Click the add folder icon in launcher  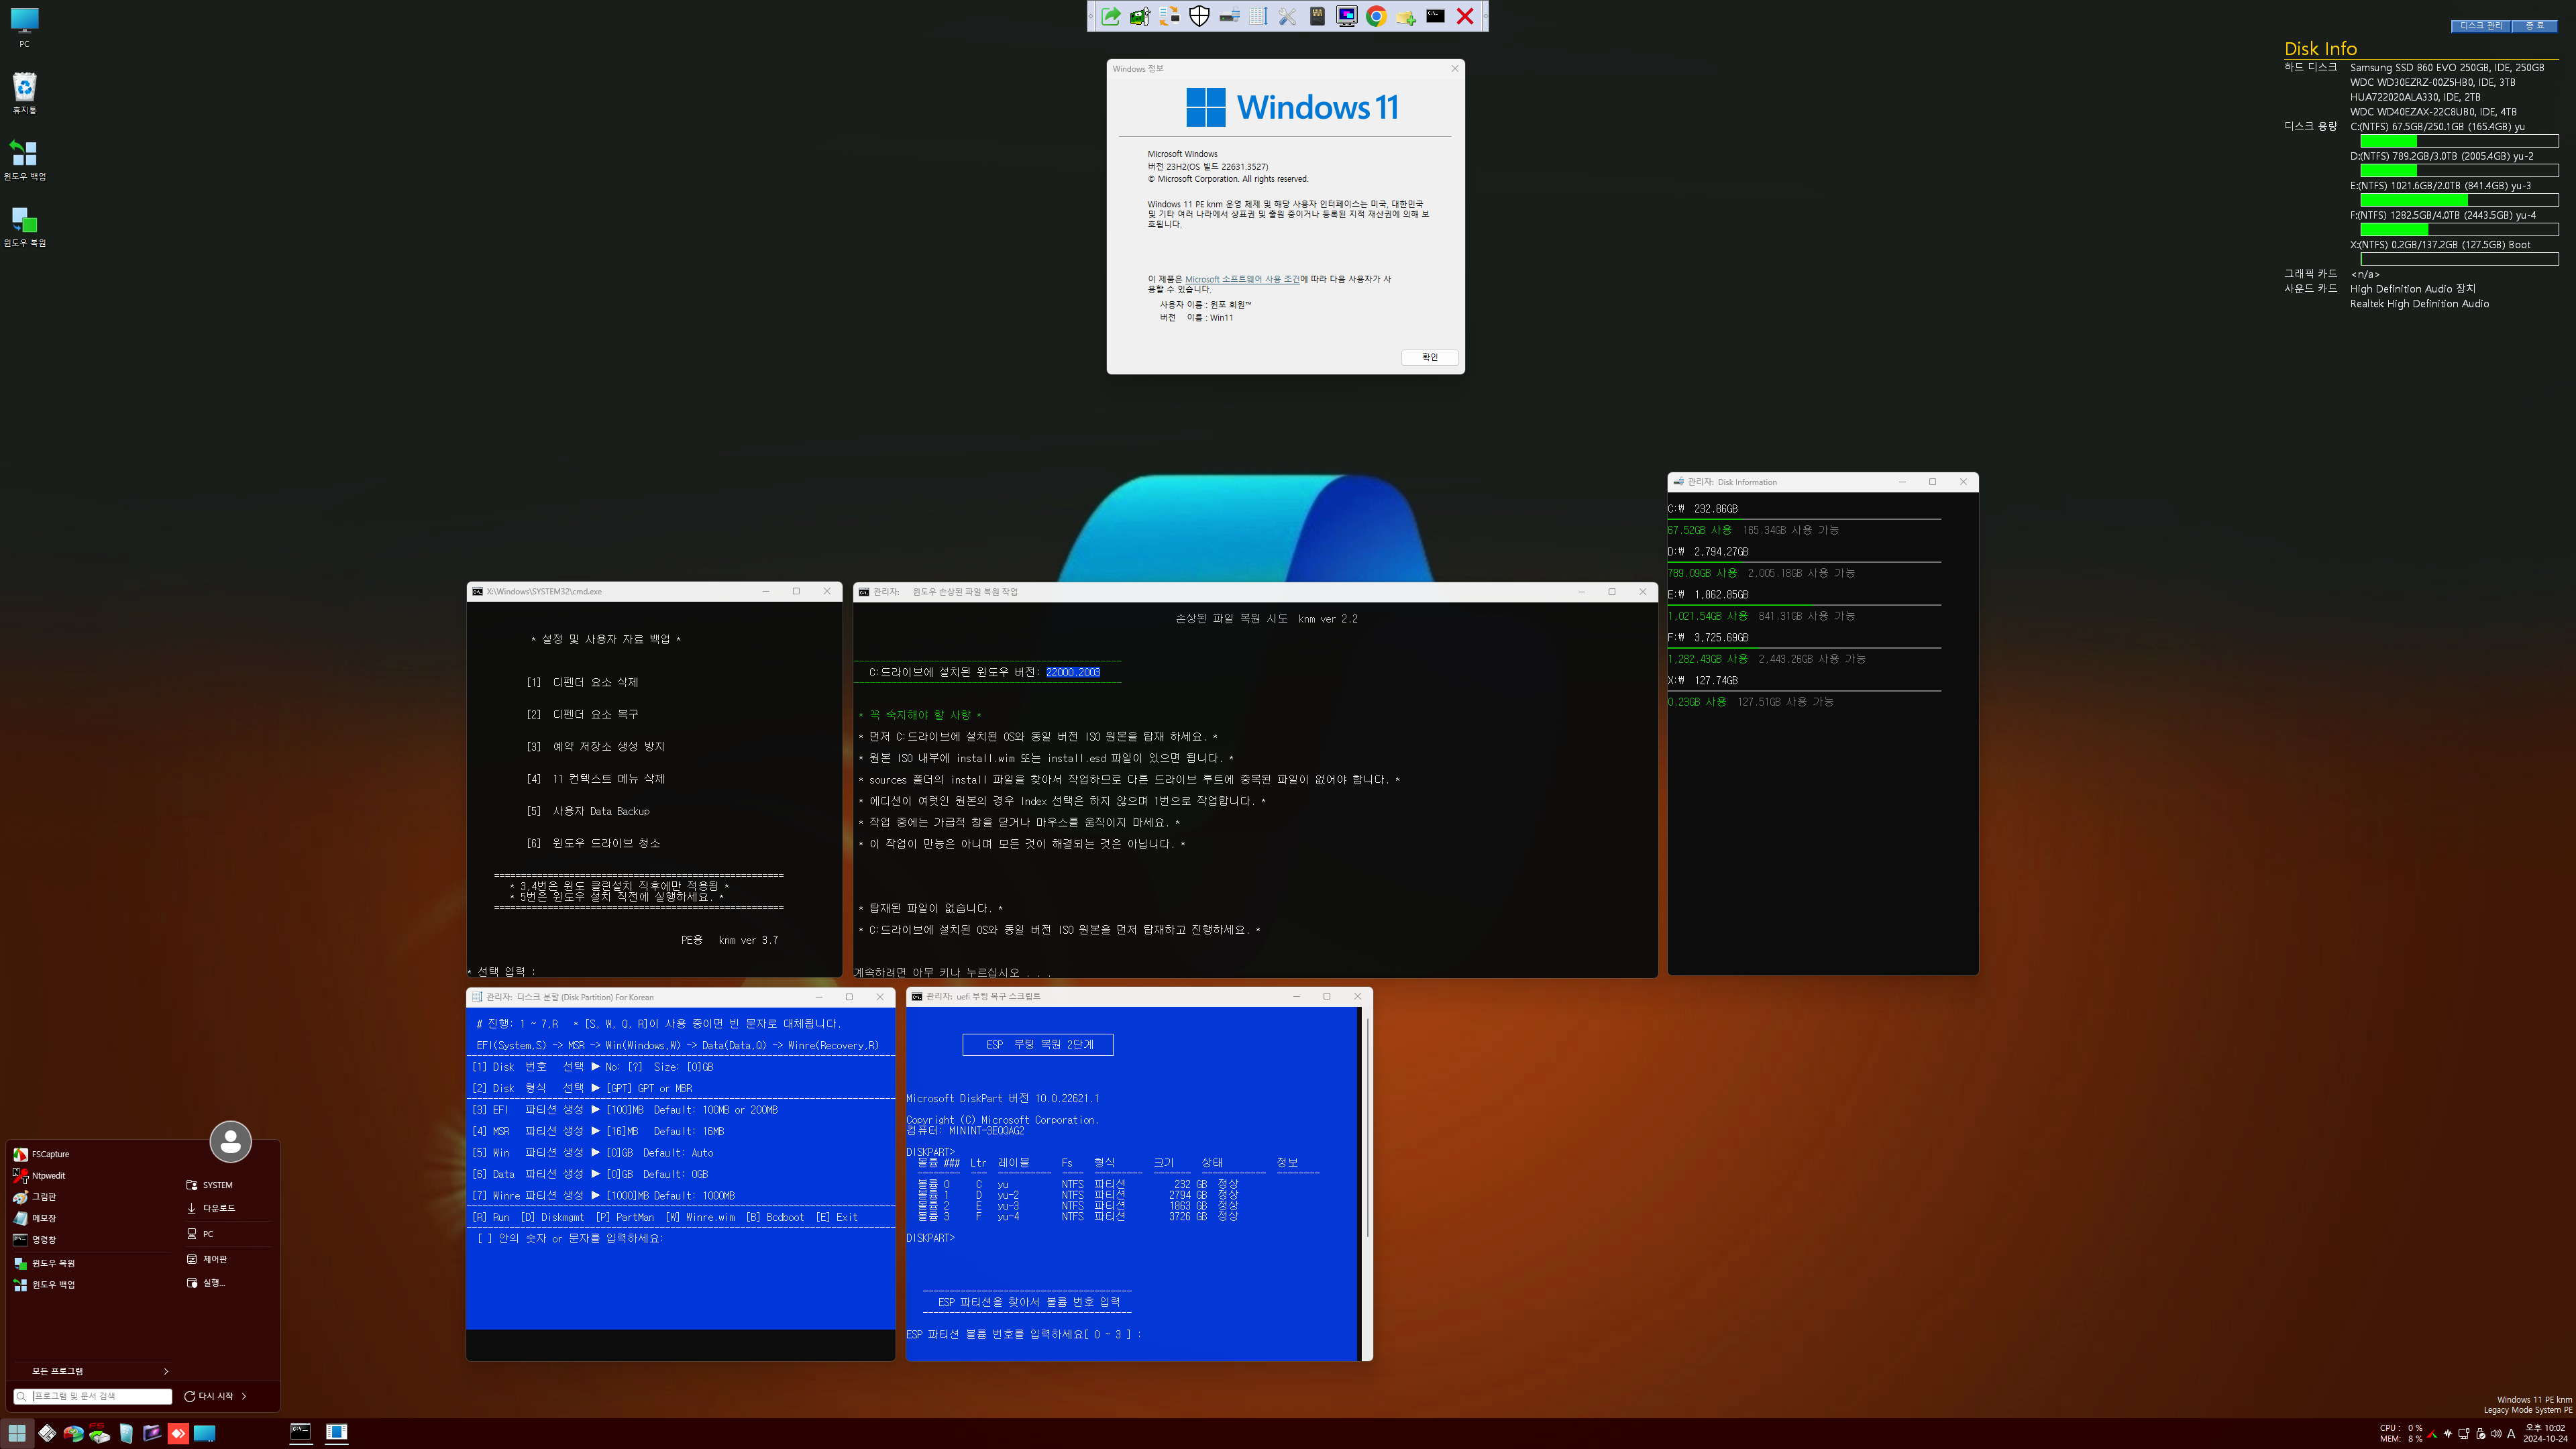[1406, 16]
